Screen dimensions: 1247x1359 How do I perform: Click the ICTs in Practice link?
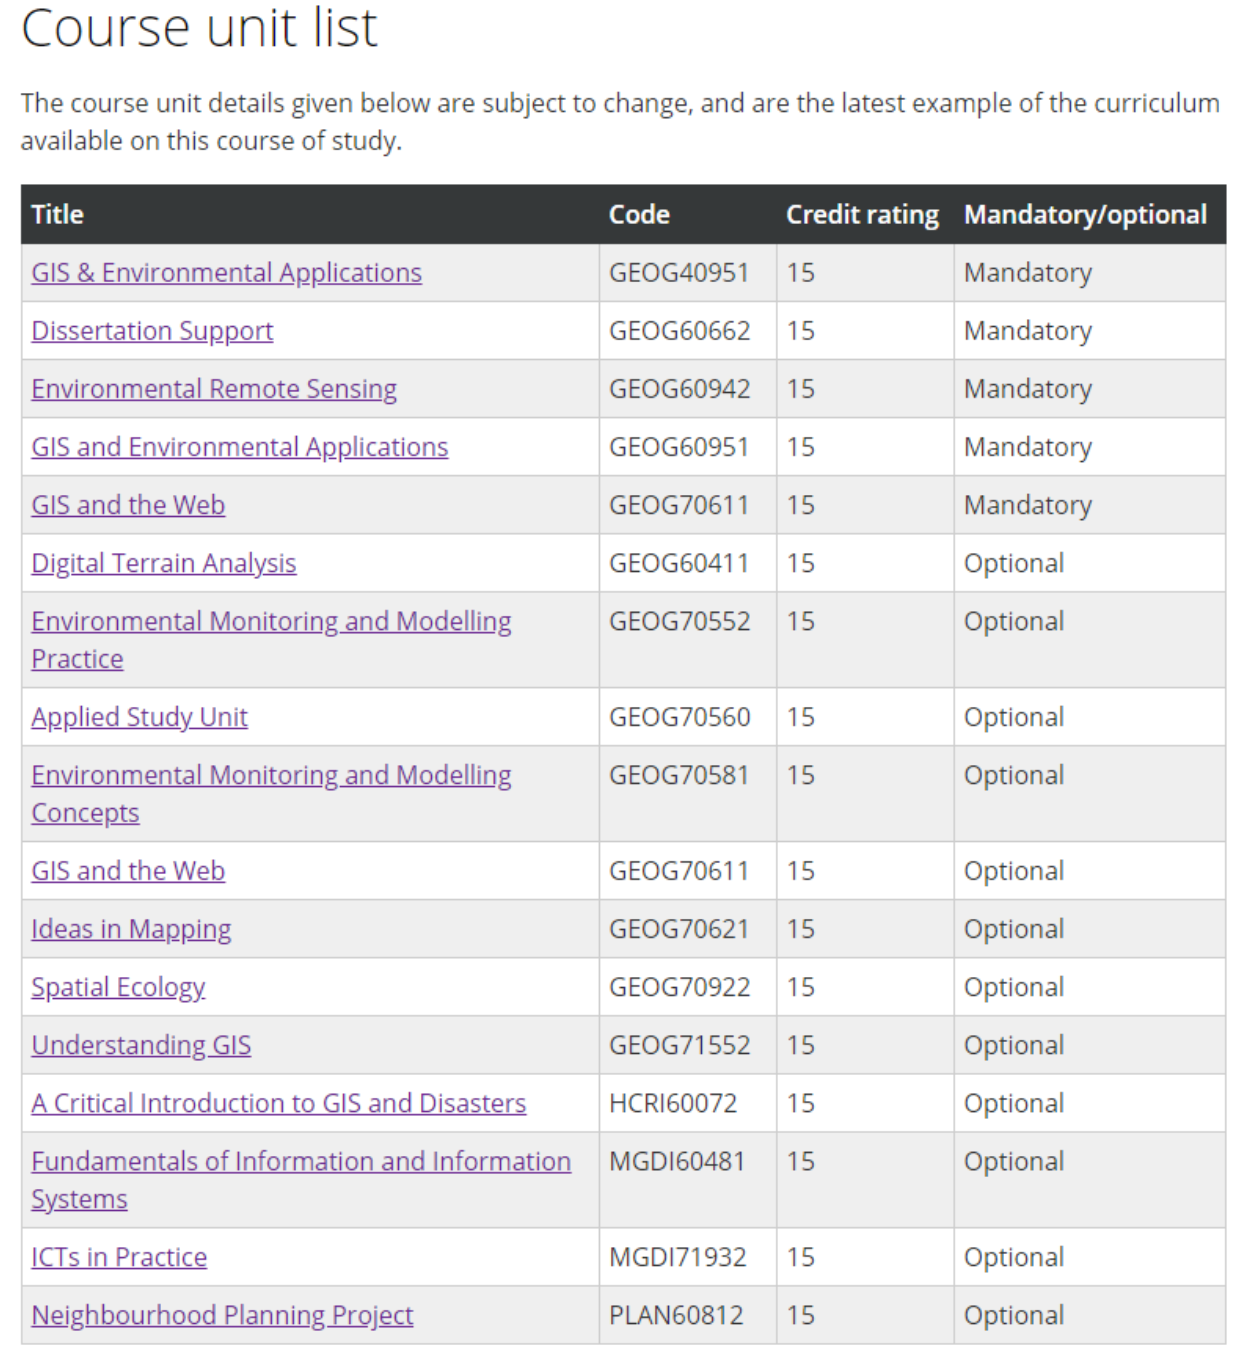(x=119, y=1257)
